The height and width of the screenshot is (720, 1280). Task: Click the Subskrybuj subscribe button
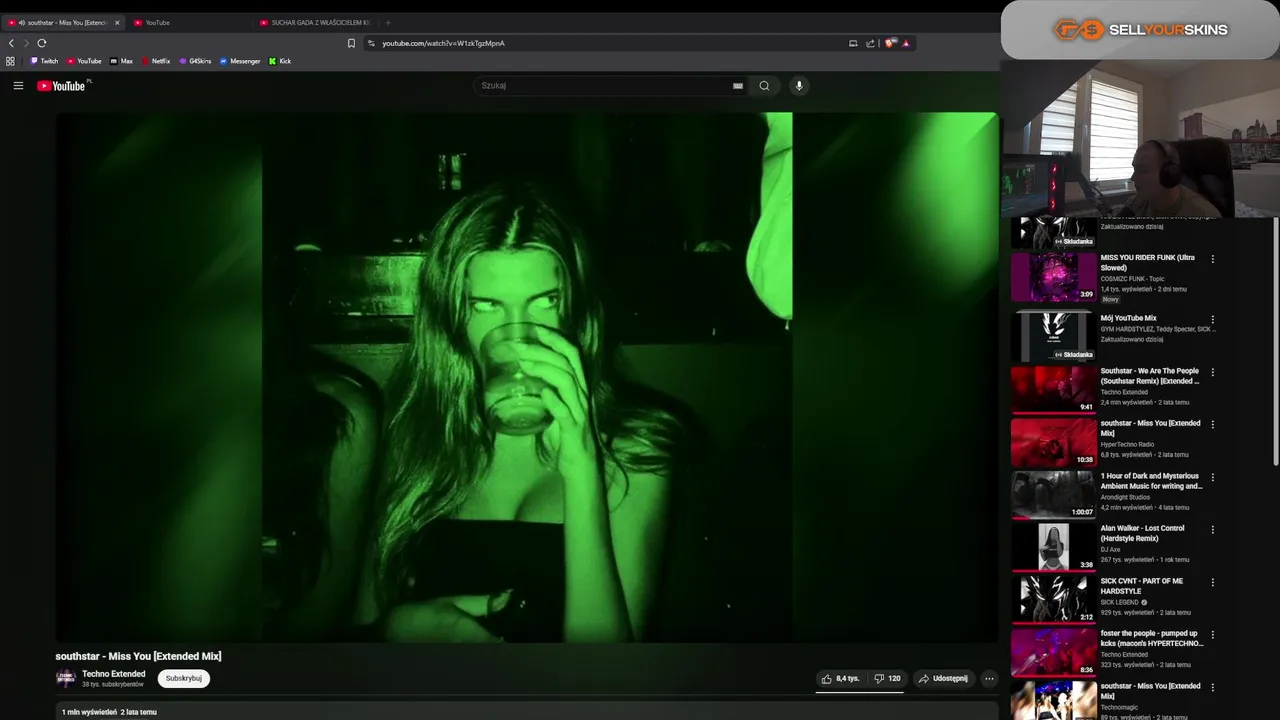tap(184, 678)
